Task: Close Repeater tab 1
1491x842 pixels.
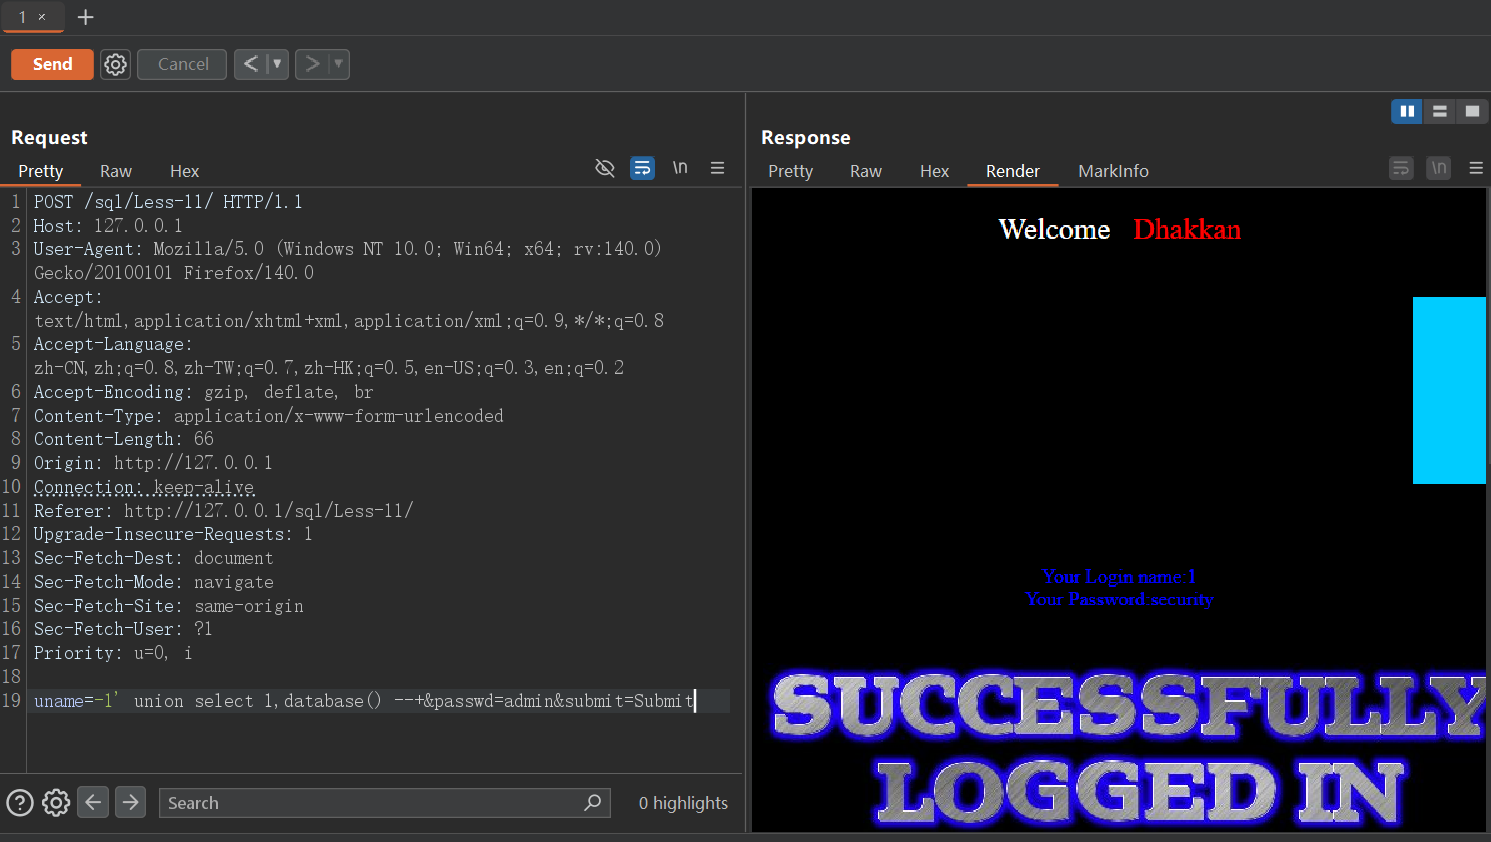Action: click(x=42, y=17)
